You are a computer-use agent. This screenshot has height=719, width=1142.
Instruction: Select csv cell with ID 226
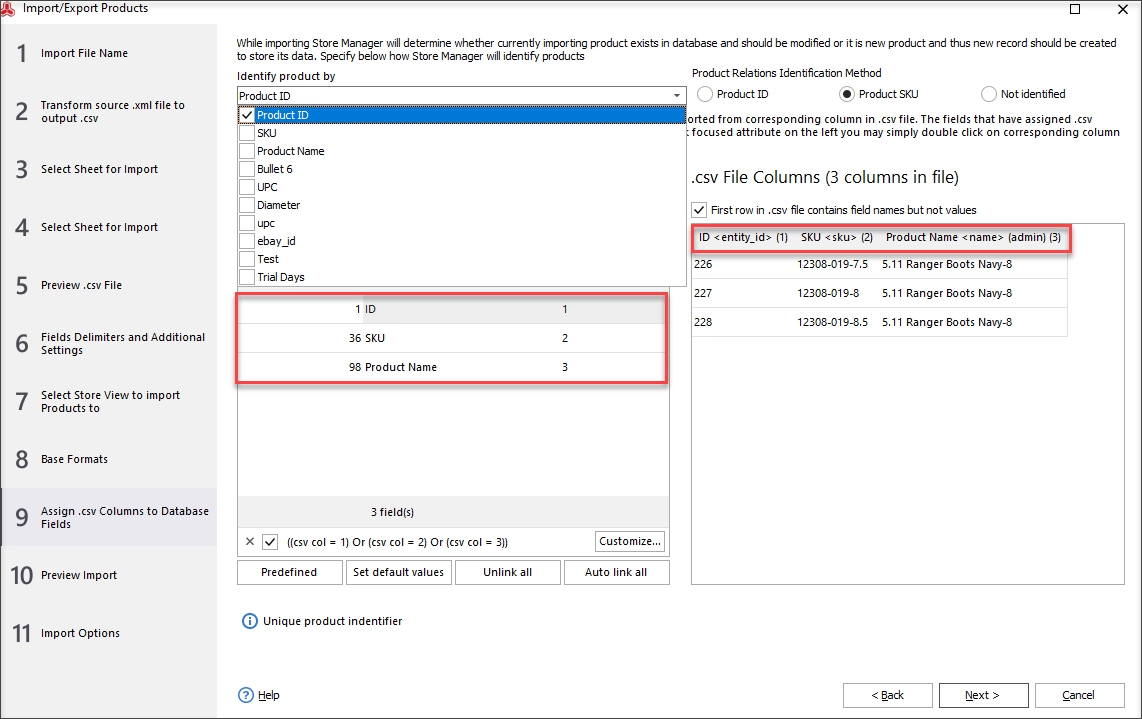pos(743,264)
